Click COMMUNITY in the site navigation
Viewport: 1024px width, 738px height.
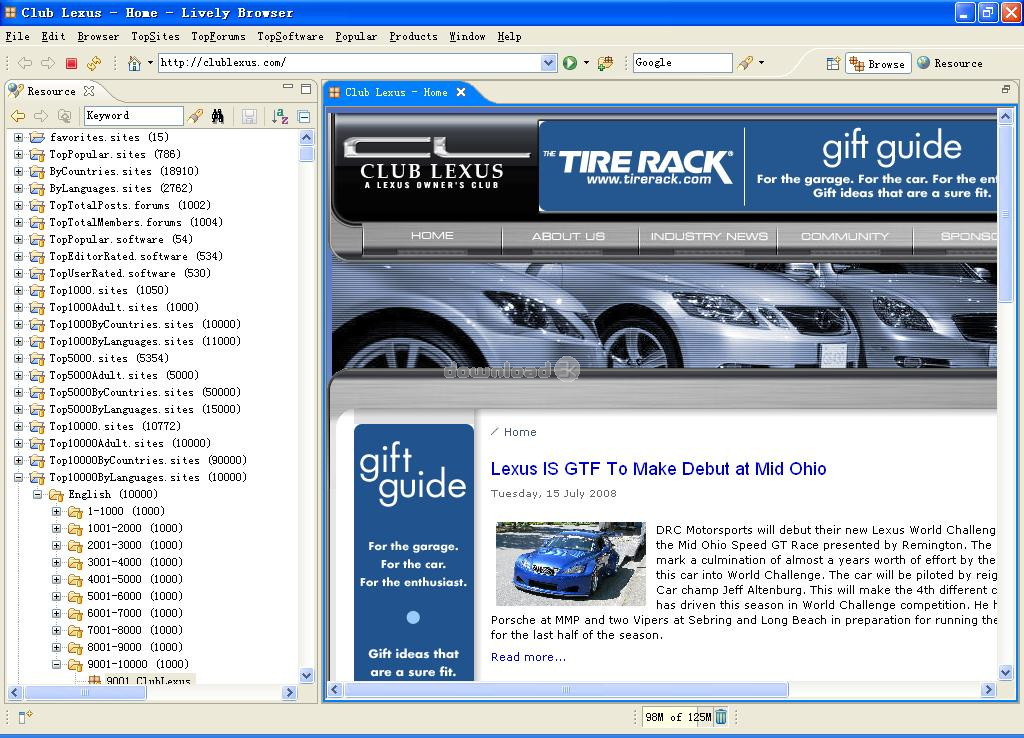844,236
